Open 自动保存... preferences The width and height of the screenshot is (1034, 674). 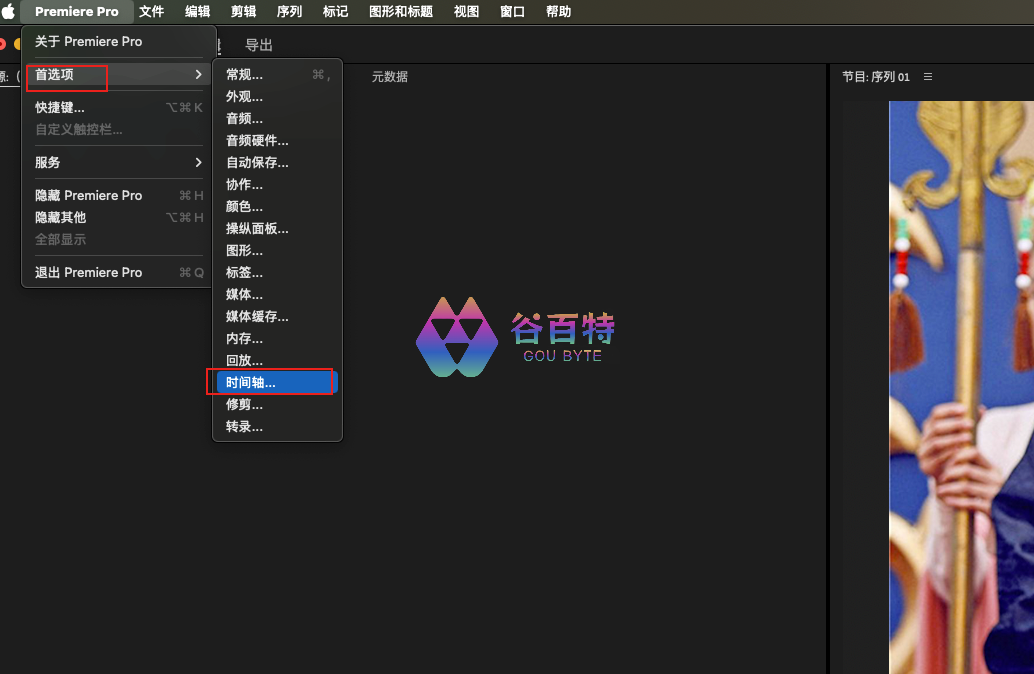click(x=257, y=162)
